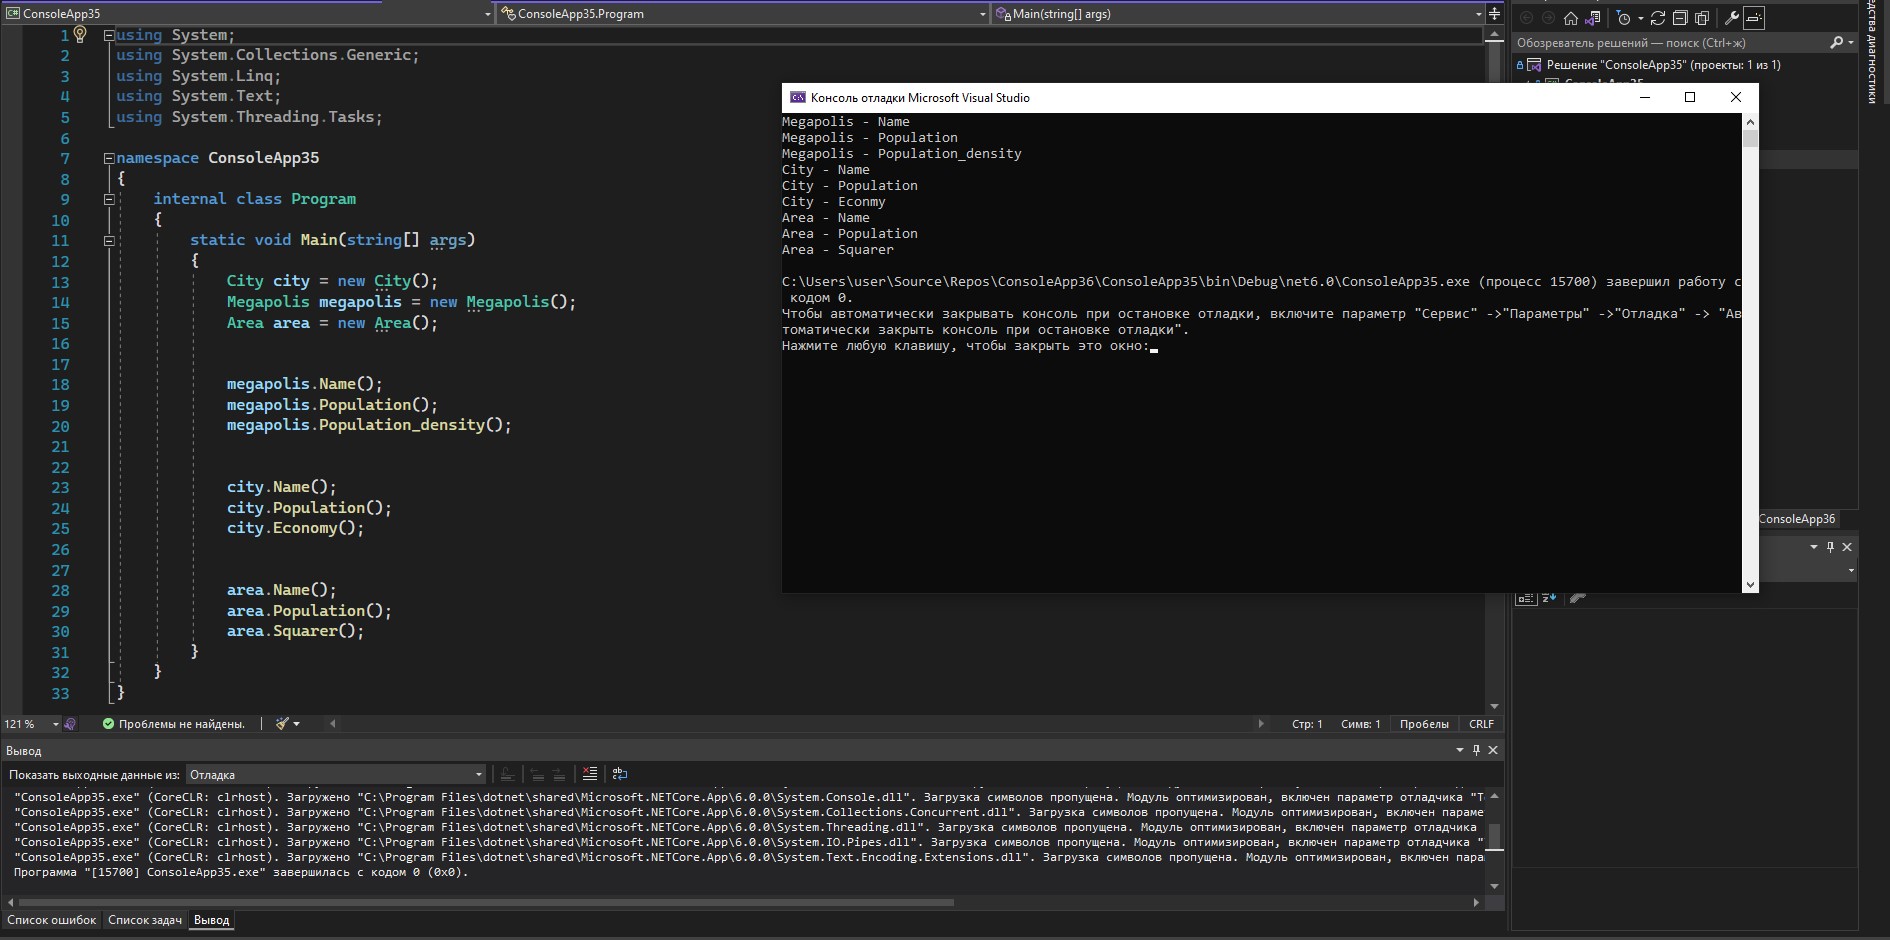1890x940 pixels.
Task: Click Clear All icon in Output panel
Action: tap(590, 774)
